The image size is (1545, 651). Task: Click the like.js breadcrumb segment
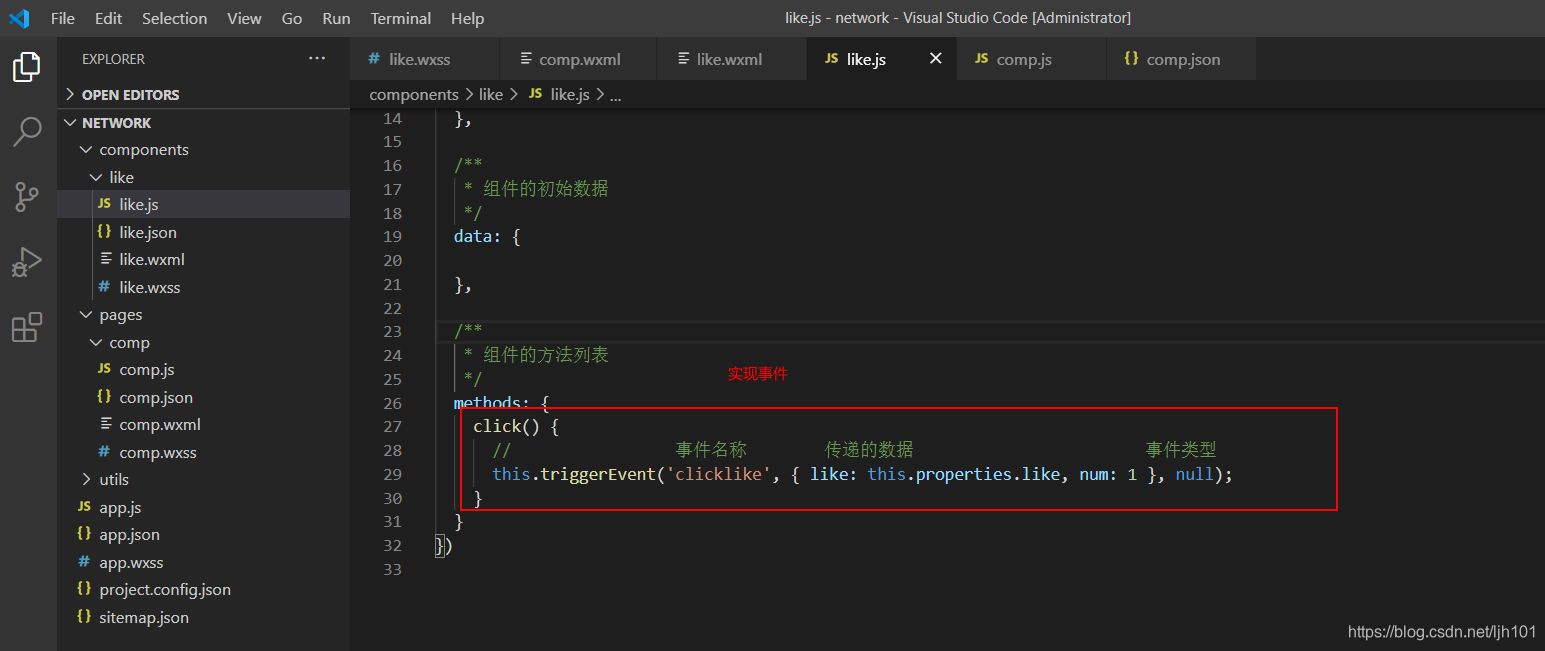point(570,94)
